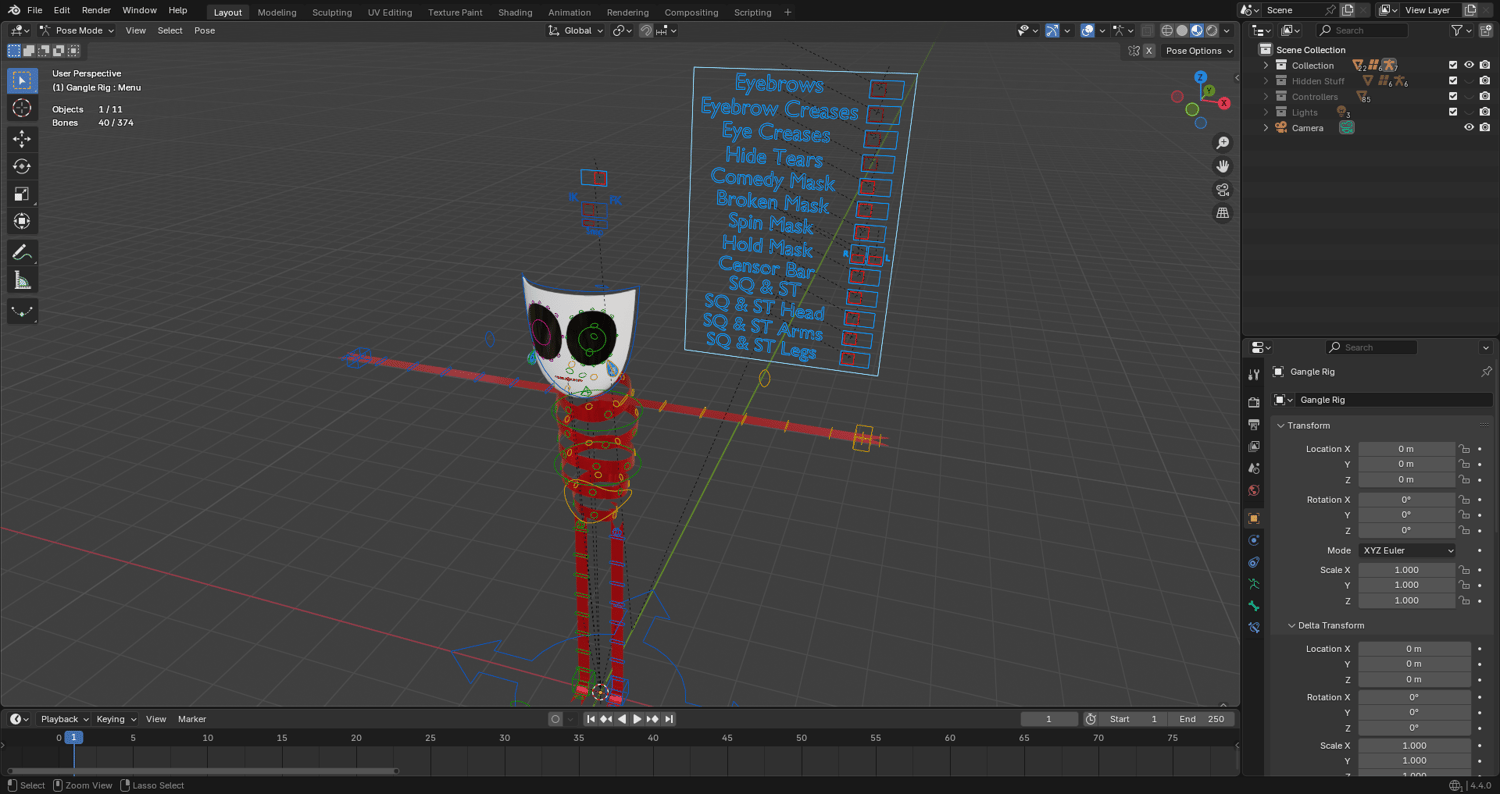This screenshot has height=794, width=1500.
Task: Open the Object Constraints properties tab
Action: (x=1254, y=562)
